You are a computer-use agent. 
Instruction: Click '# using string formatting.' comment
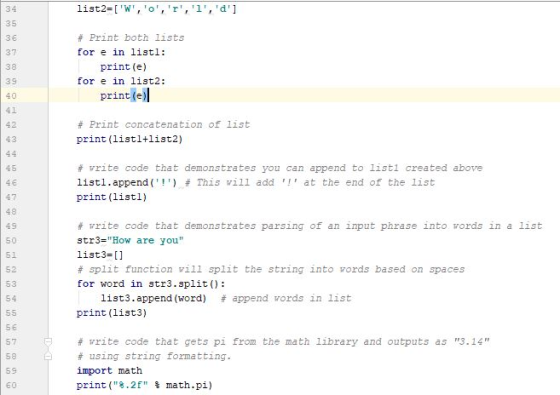154,356
